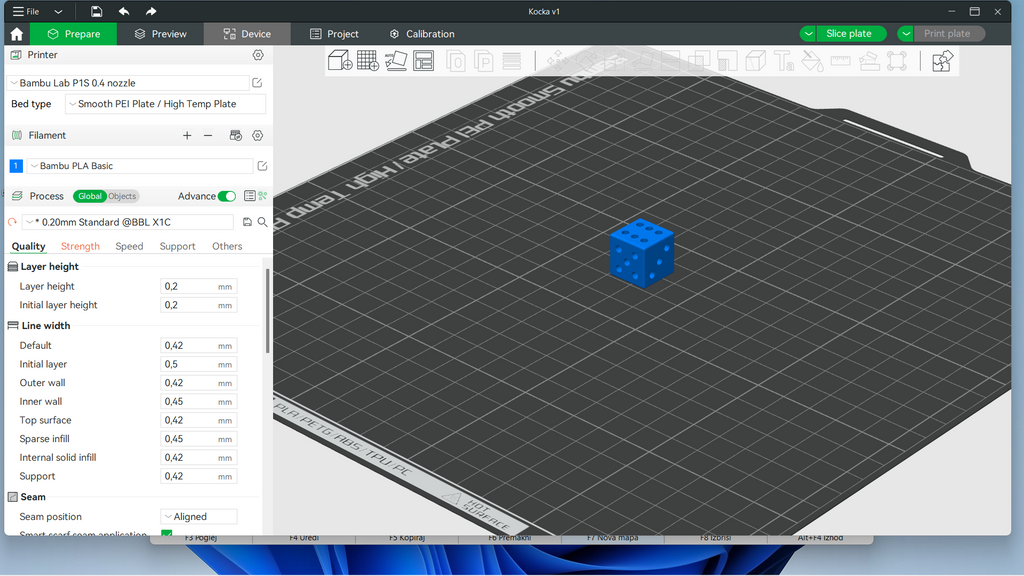
Task: Open the Strength settings tab
Action: (x=80, y=246)
